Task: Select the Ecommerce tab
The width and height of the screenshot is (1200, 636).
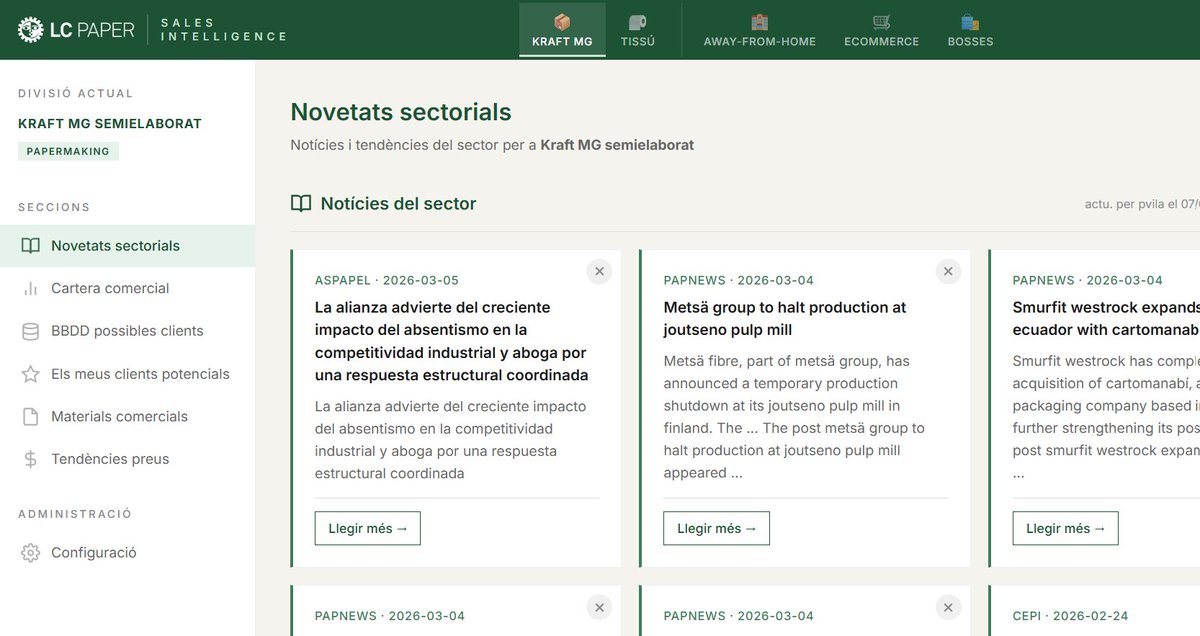Action: (881, 30)
